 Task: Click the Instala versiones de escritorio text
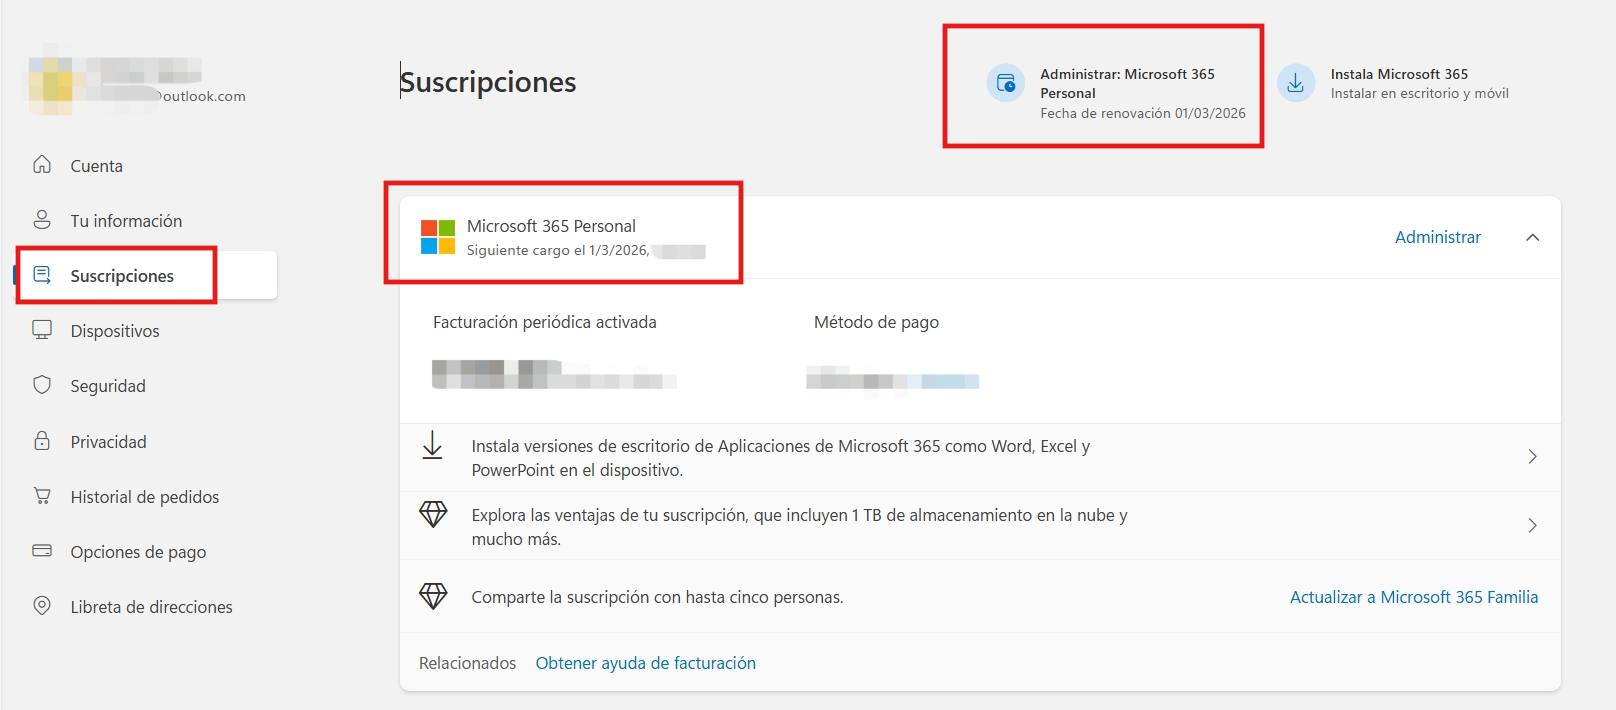pyautogui.click(x=781, y=458)
